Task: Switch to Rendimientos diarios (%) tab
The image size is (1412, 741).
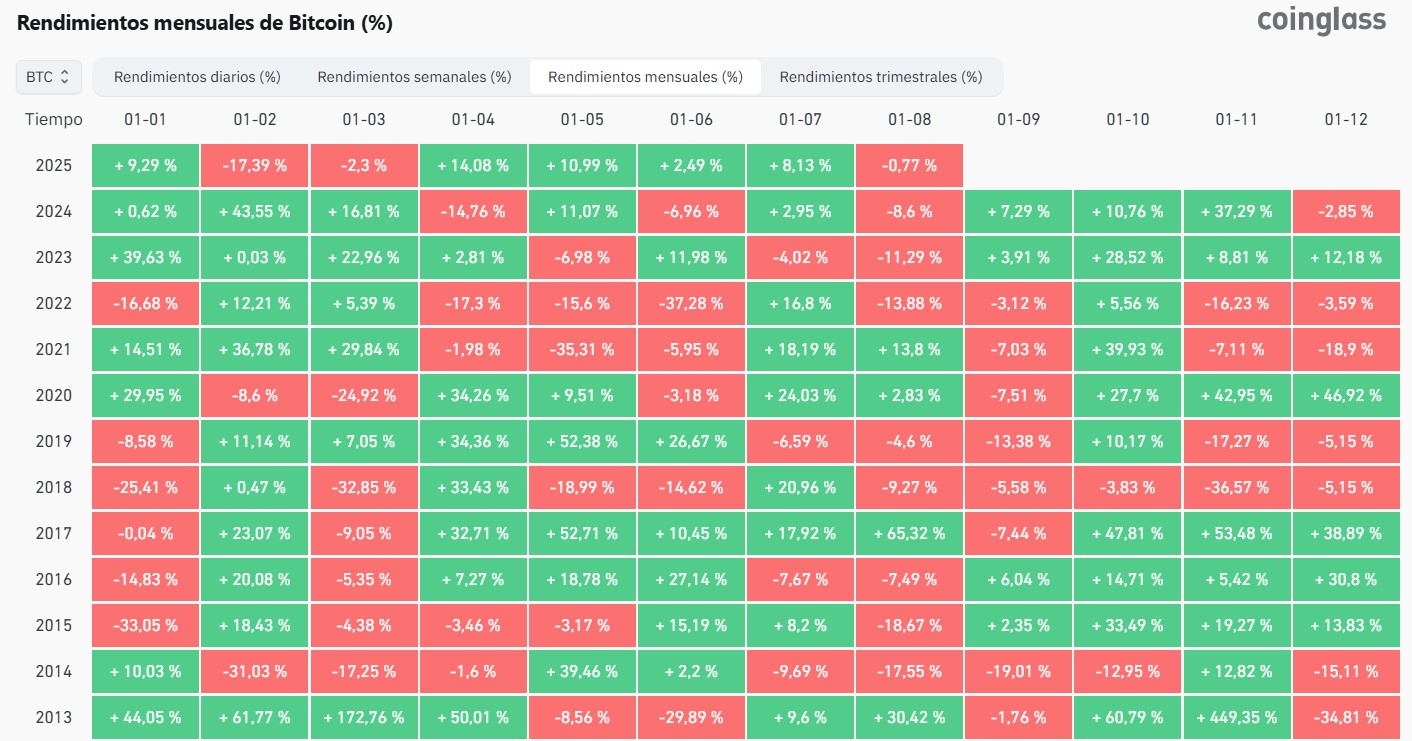Action: pyautogui.click(x=197, y=77)
